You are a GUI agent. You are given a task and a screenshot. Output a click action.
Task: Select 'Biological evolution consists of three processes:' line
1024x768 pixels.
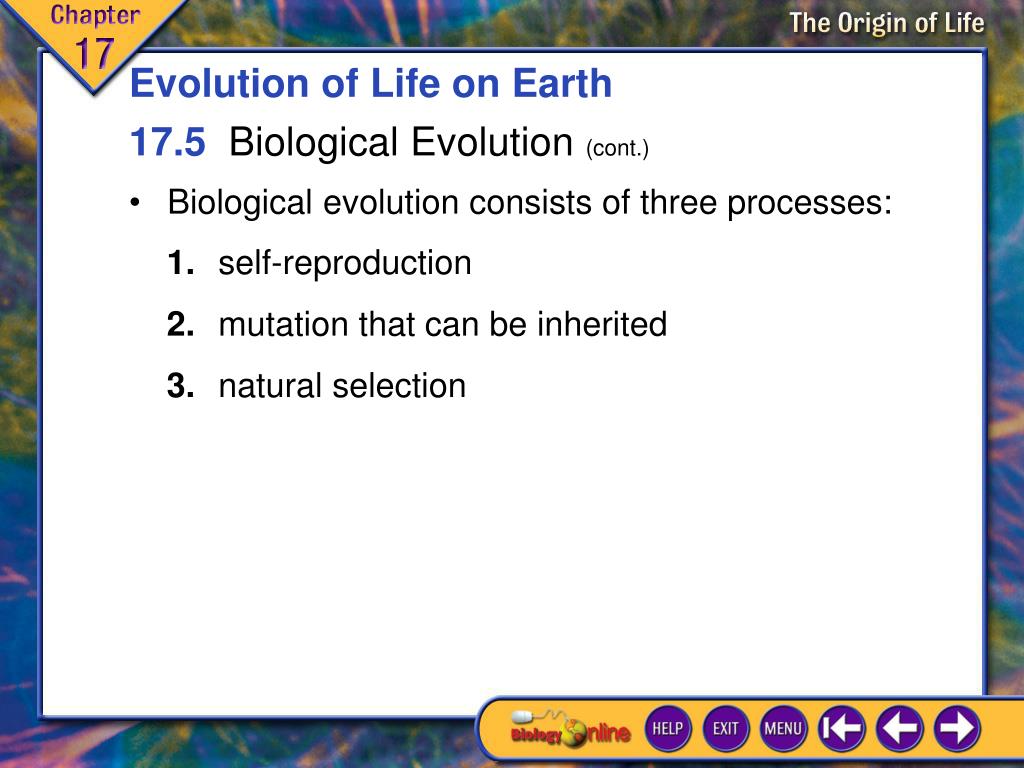[x=530, y=202]
